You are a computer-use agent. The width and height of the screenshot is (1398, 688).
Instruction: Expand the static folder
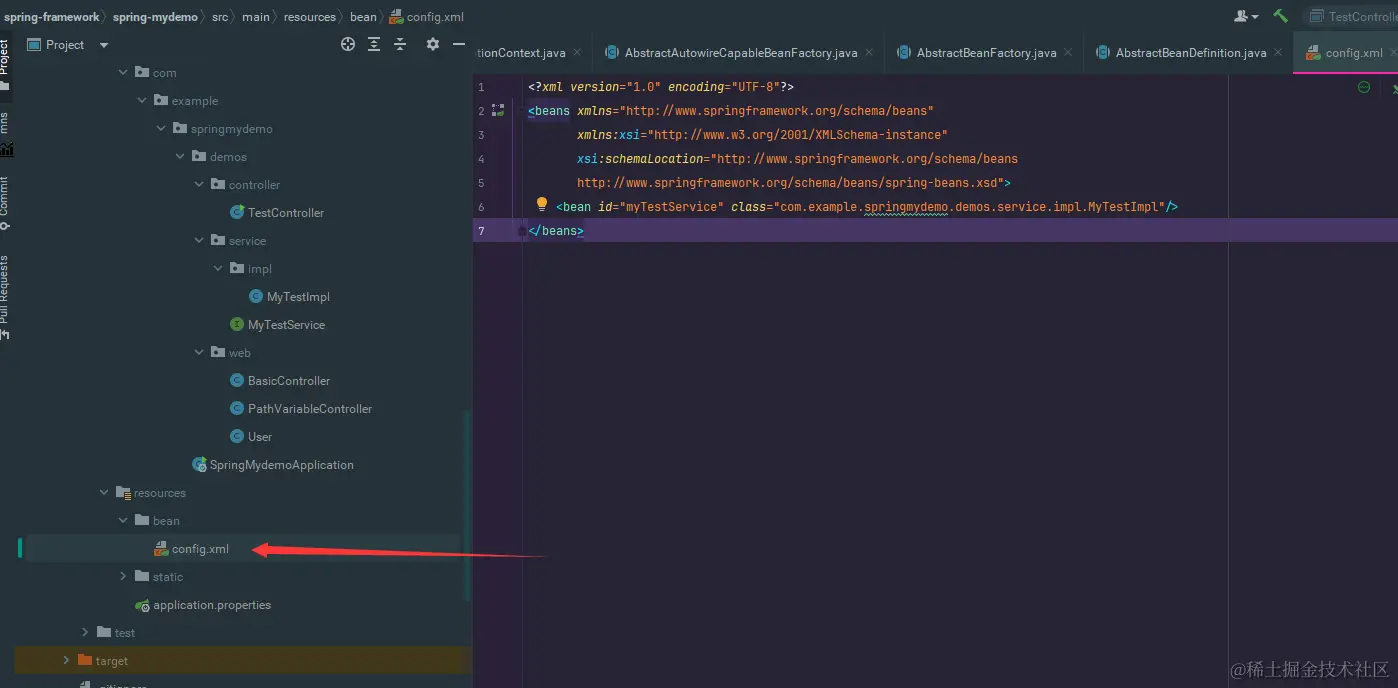pos(123,577)
